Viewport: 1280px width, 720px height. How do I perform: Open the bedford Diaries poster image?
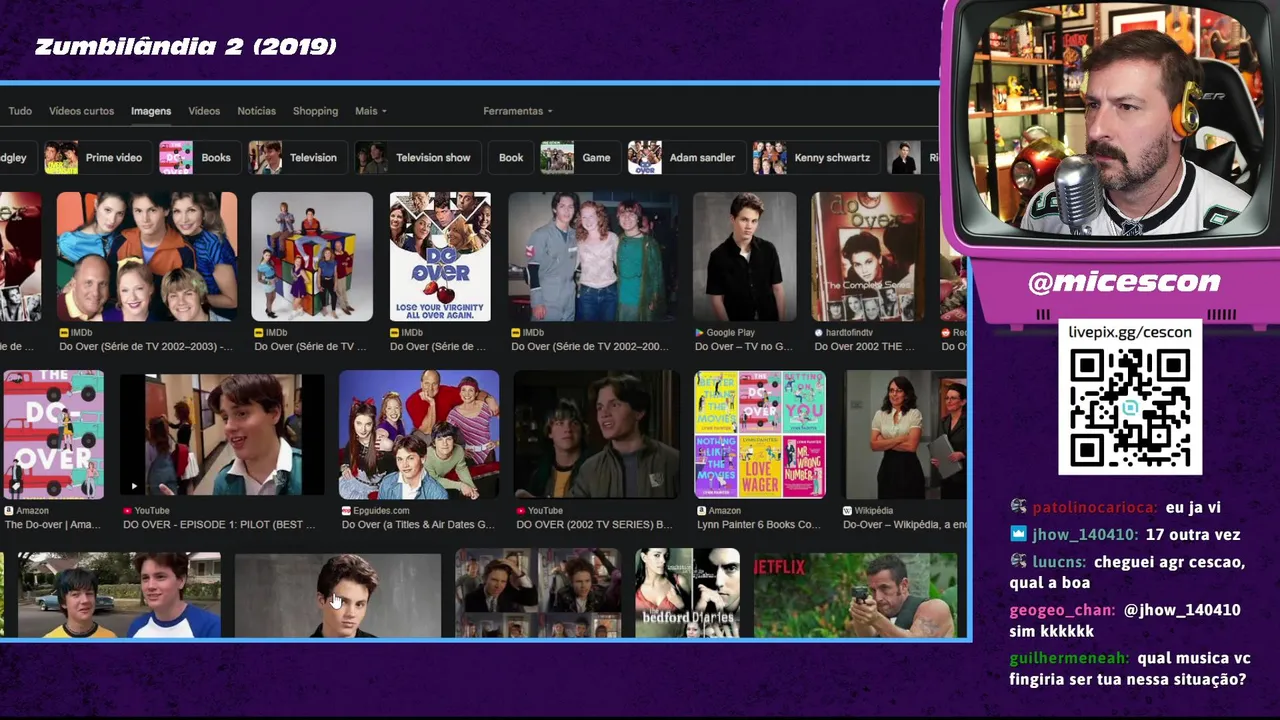click(688, 593)
